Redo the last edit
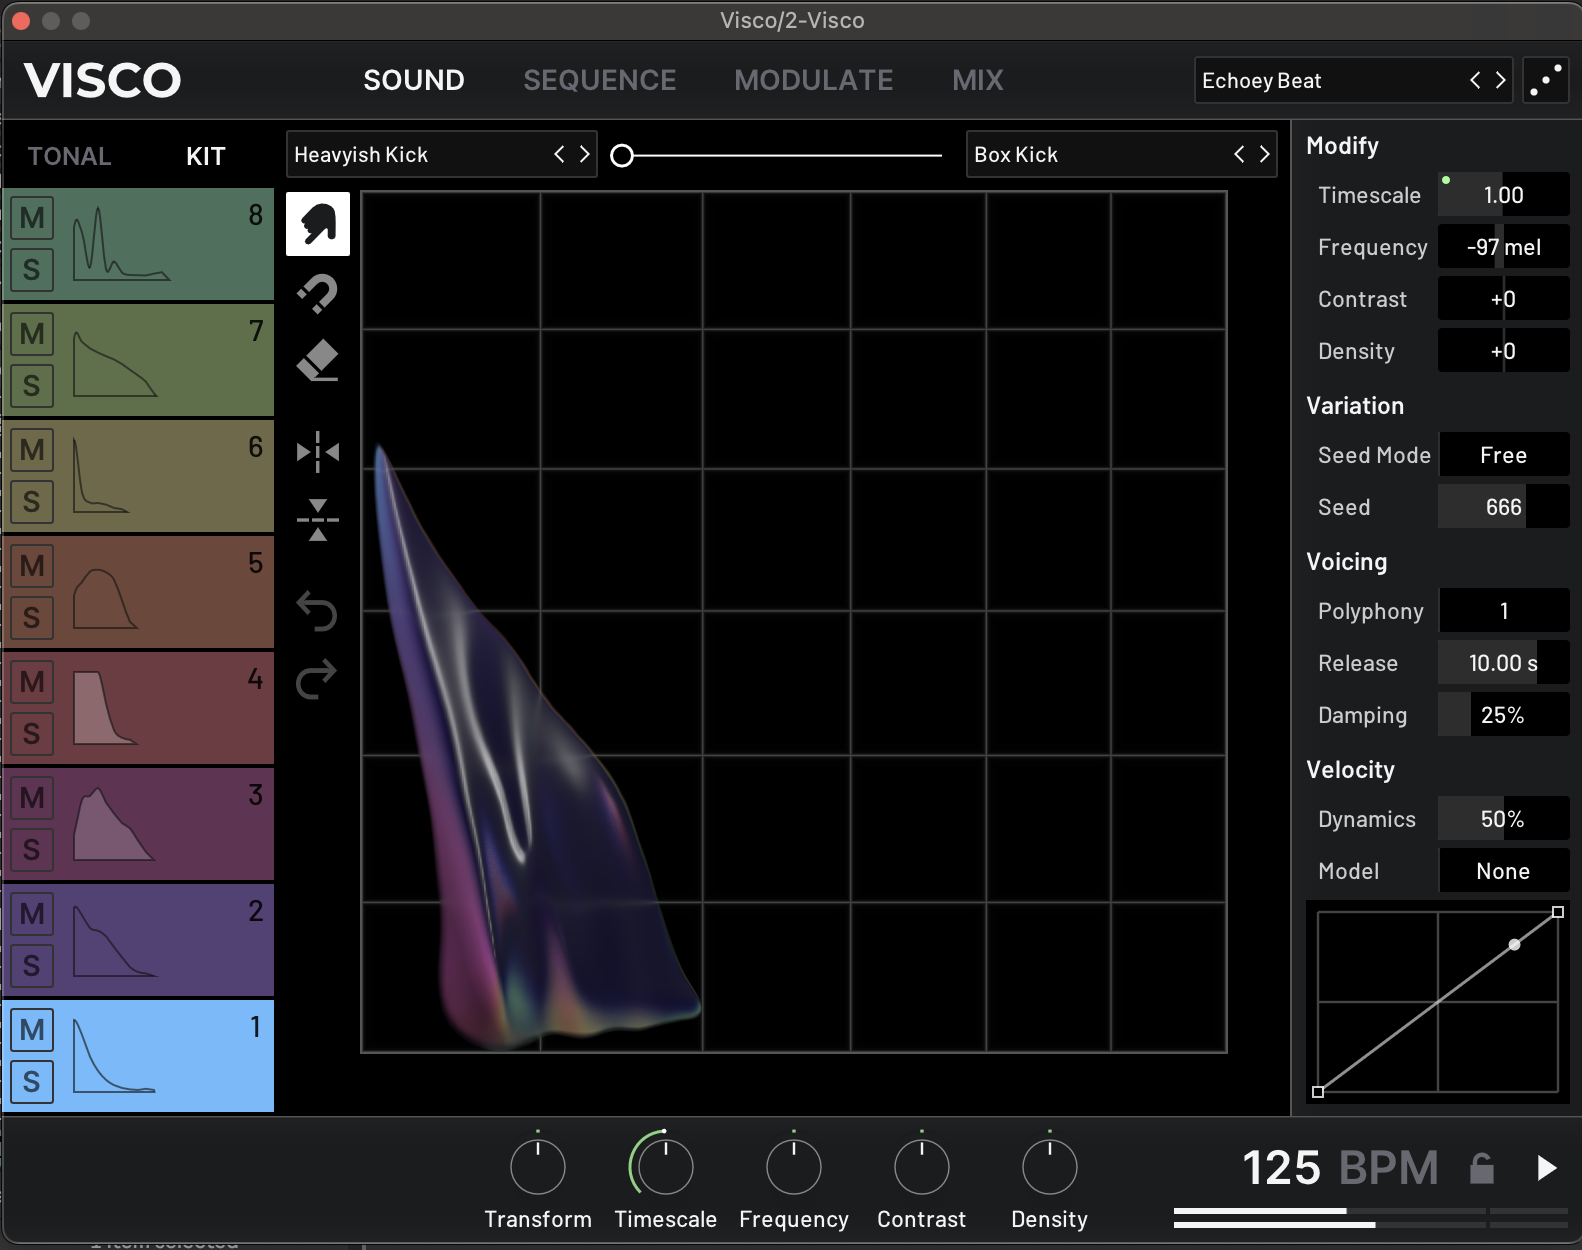 pos(317,679)
